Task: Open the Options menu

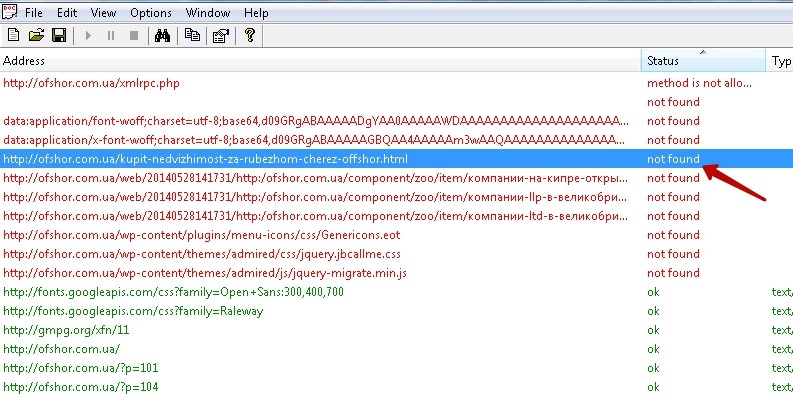Action: pos(151,13)
